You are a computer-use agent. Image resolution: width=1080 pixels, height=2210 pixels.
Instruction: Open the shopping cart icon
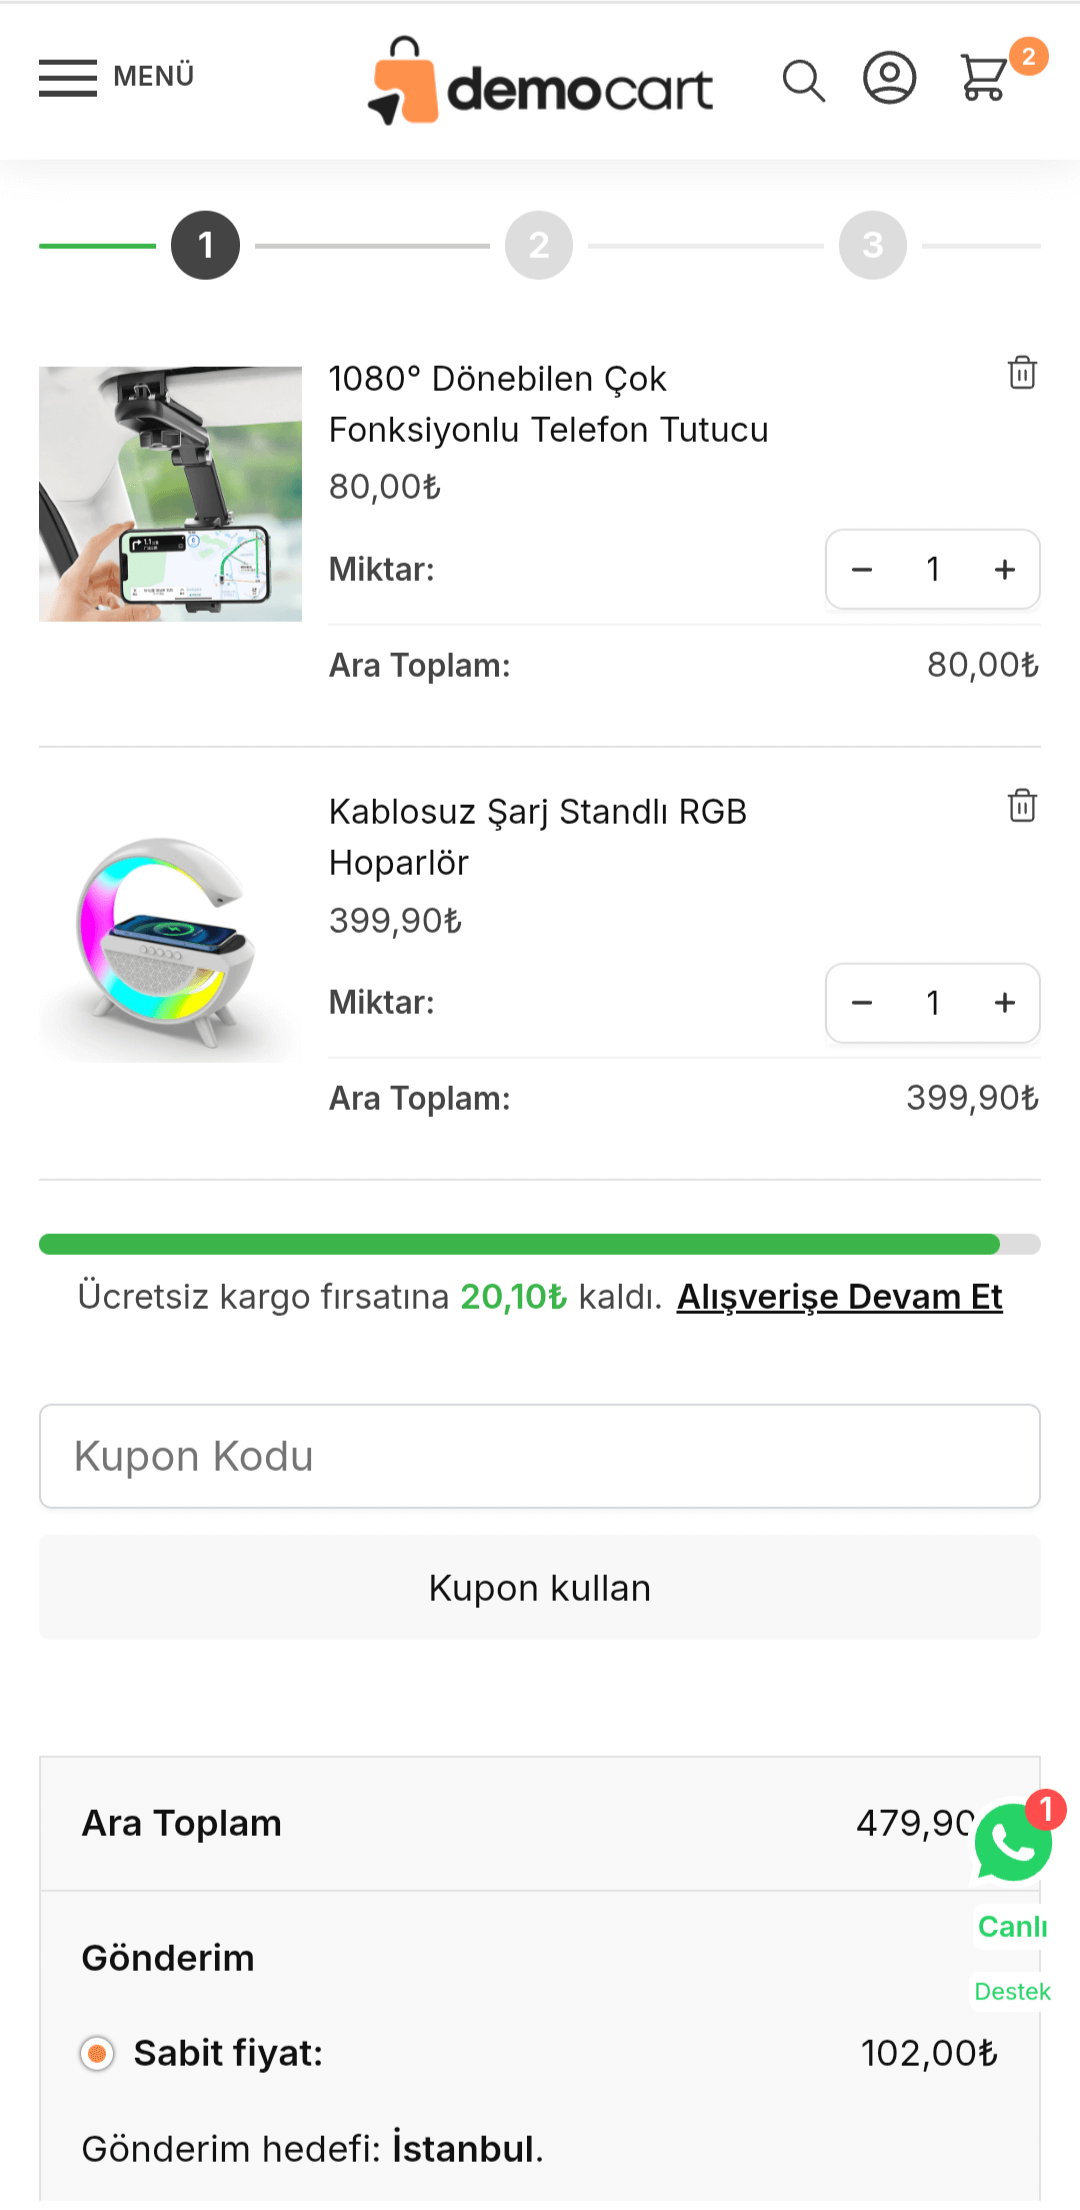[984, 78]
